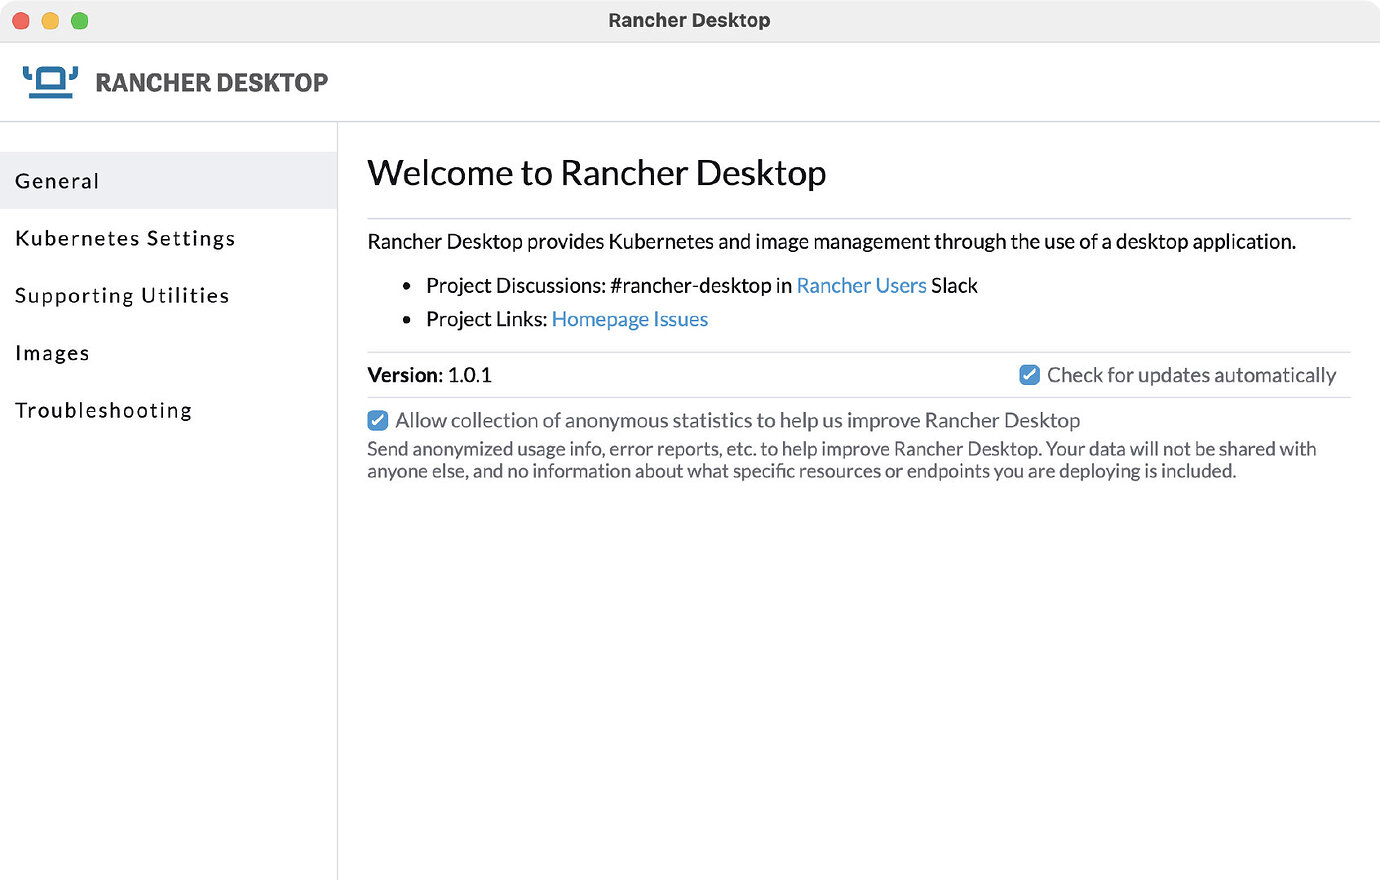Open the Troubleshooting section
Image resolution: width=1380 pixels, height=880 pixels.
tap(103, 410)
